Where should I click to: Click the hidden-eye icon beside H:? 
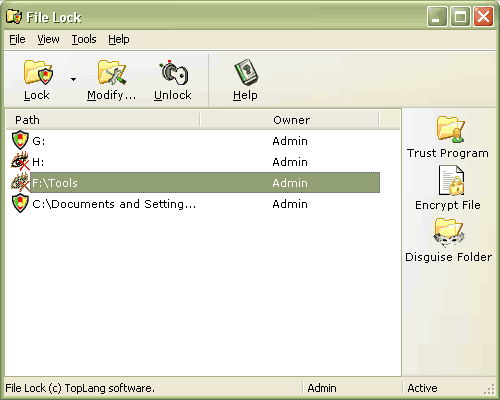click(20, 161)
